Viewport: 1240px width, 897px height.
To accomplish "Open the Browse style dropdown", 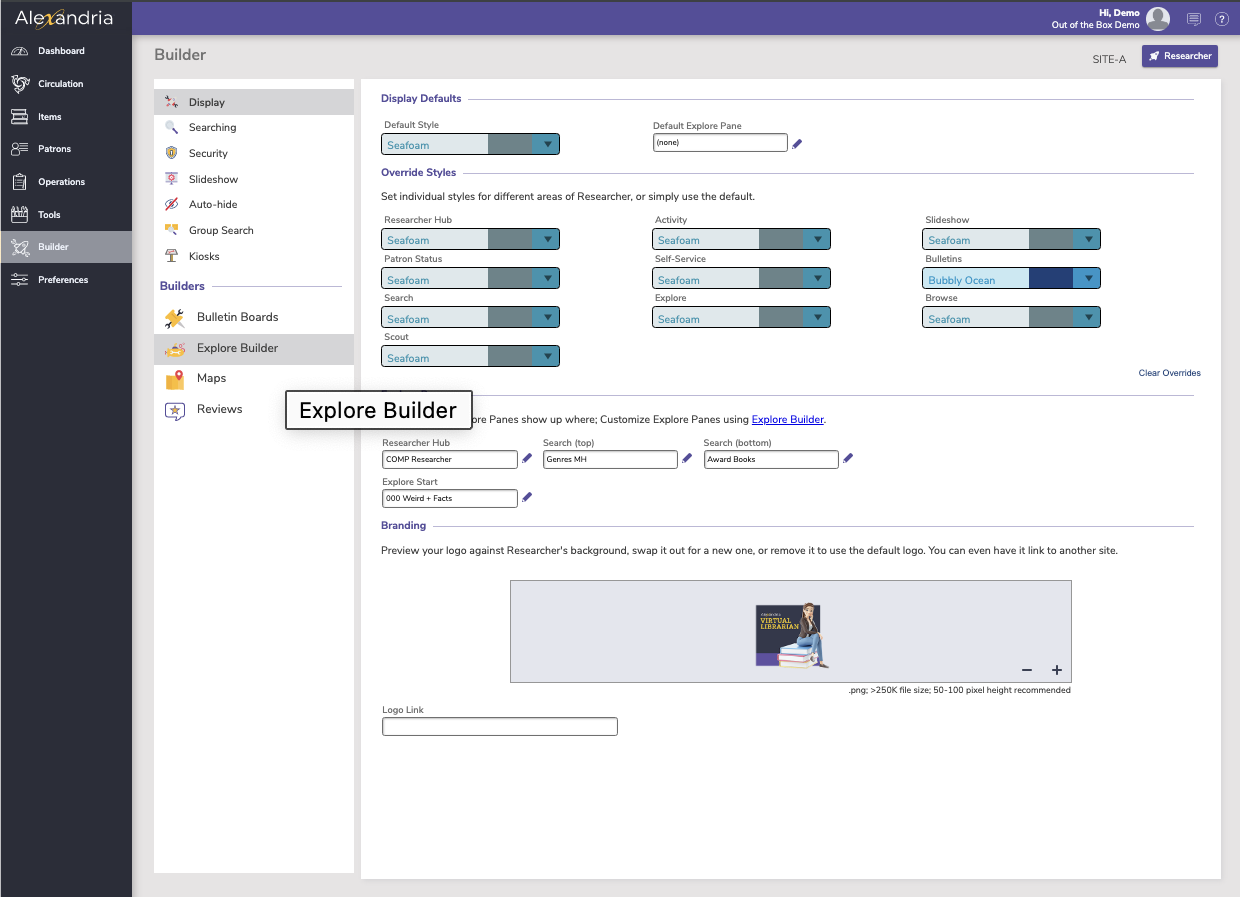I will click(1011, 318).
